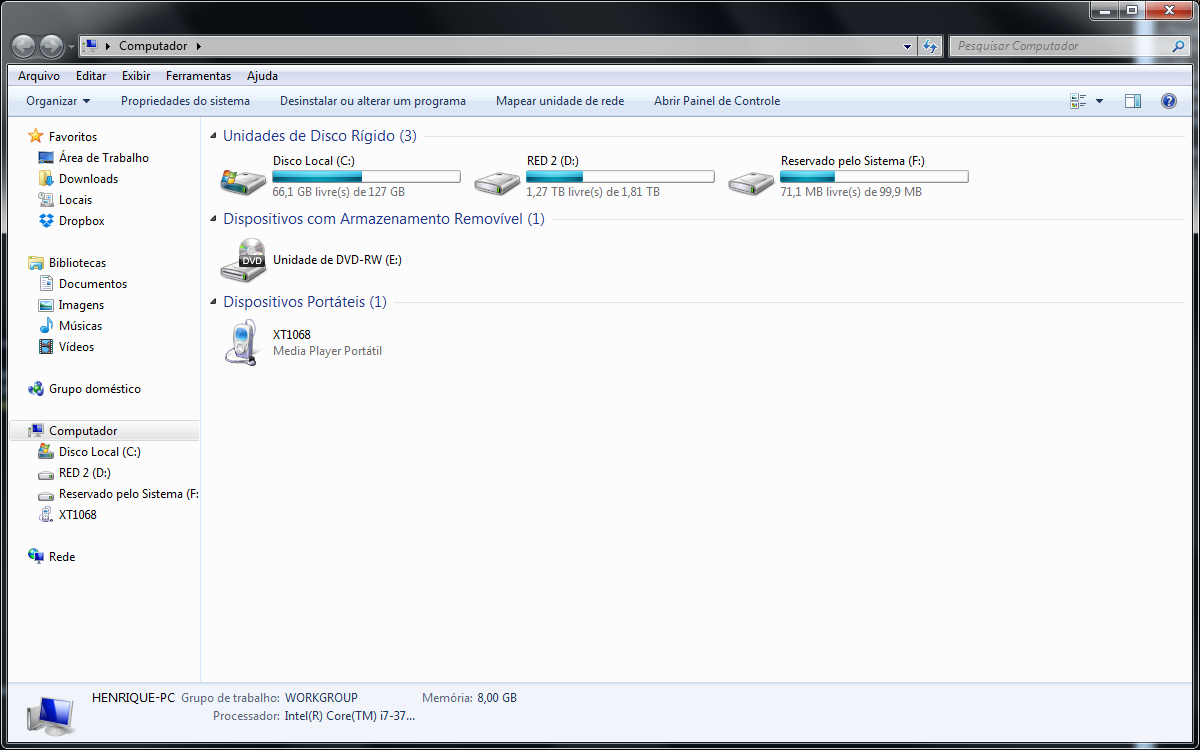Open the Editar menu

click(91, 76)
